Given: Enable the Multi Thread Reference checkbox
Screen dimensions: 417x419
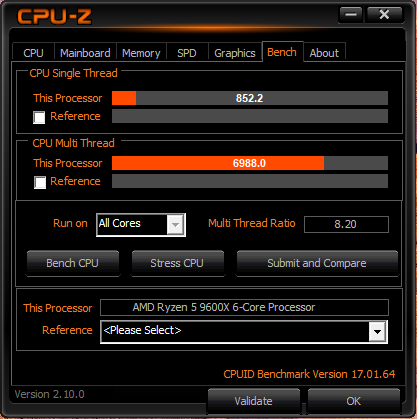Looking at the screenshot, I should click(40, 182).
